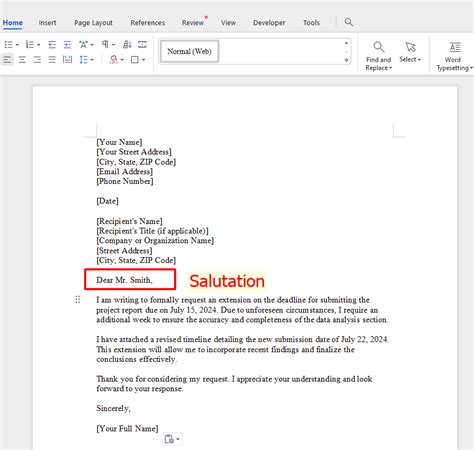Apply distributed alignment

click(x=67, y=60)
